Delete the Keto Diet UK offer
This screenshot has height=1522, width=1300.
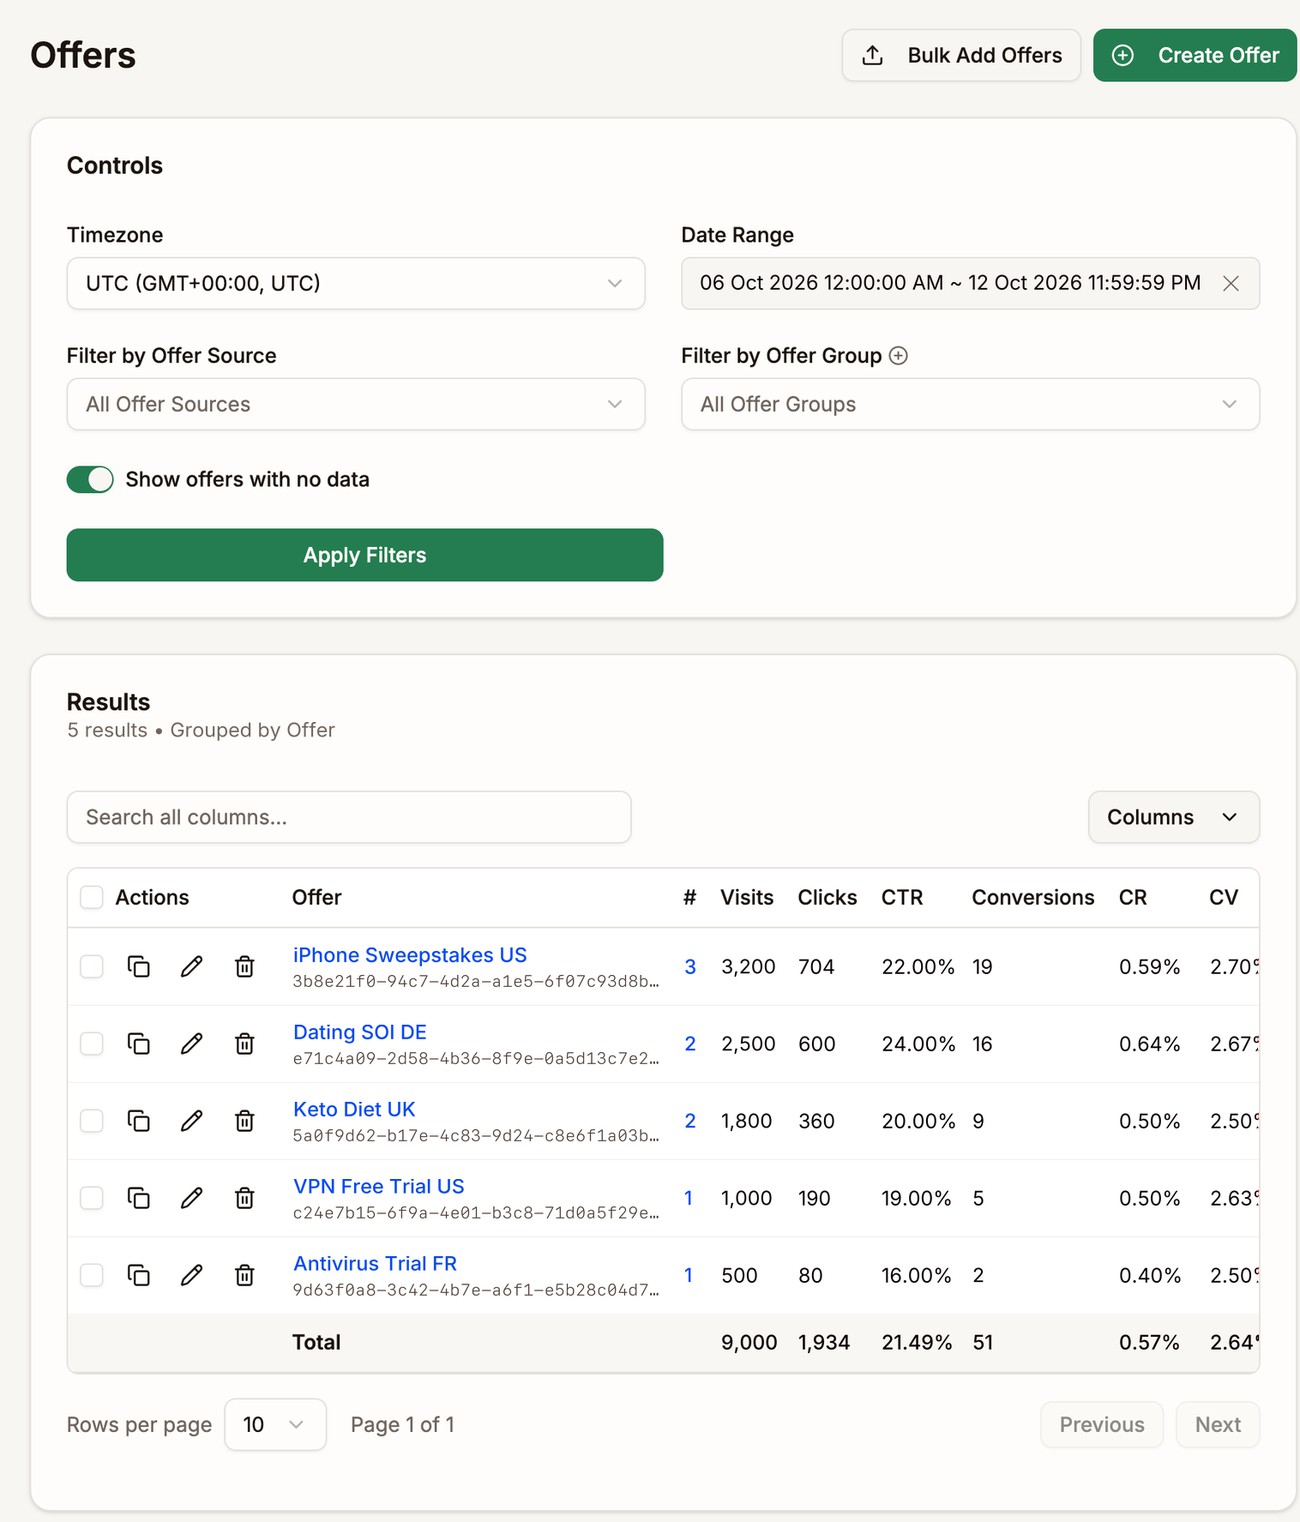pos(244,1120)
